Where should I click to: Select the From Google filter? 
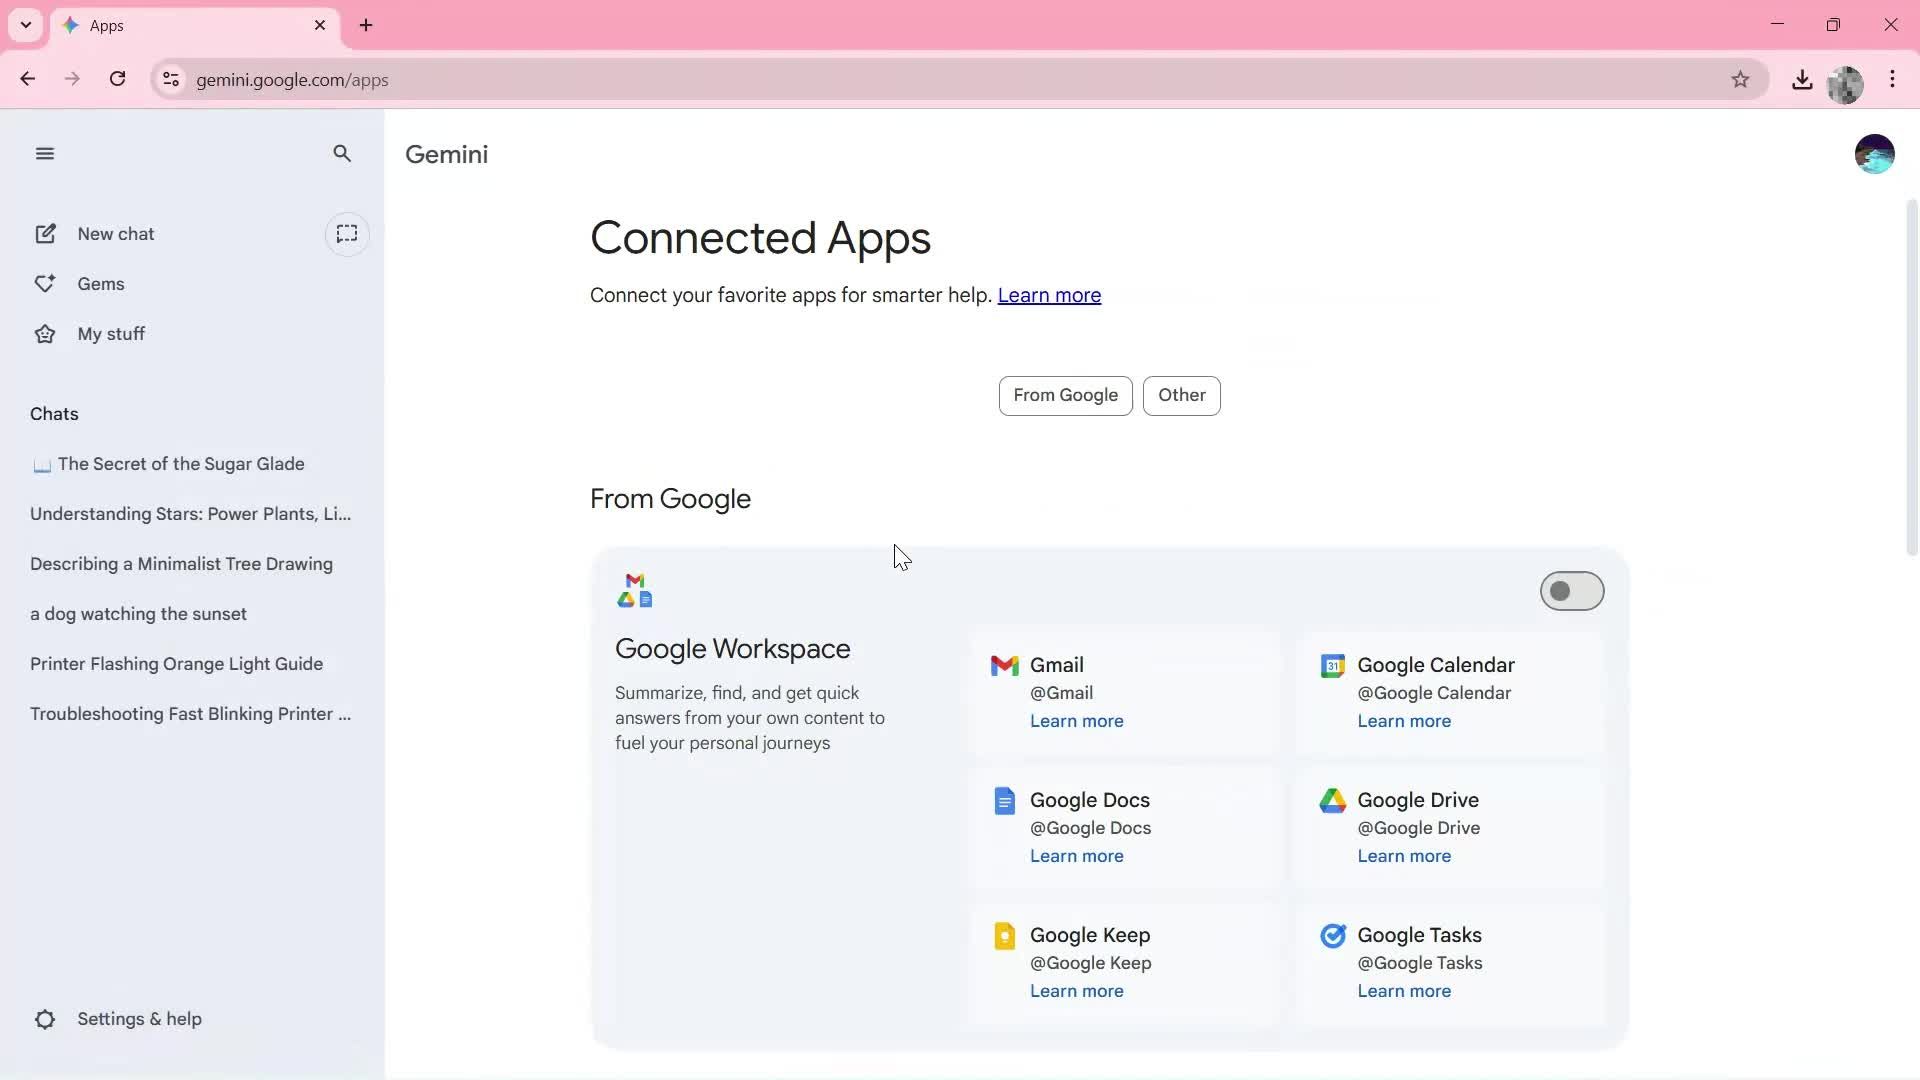click(1064, 395)
